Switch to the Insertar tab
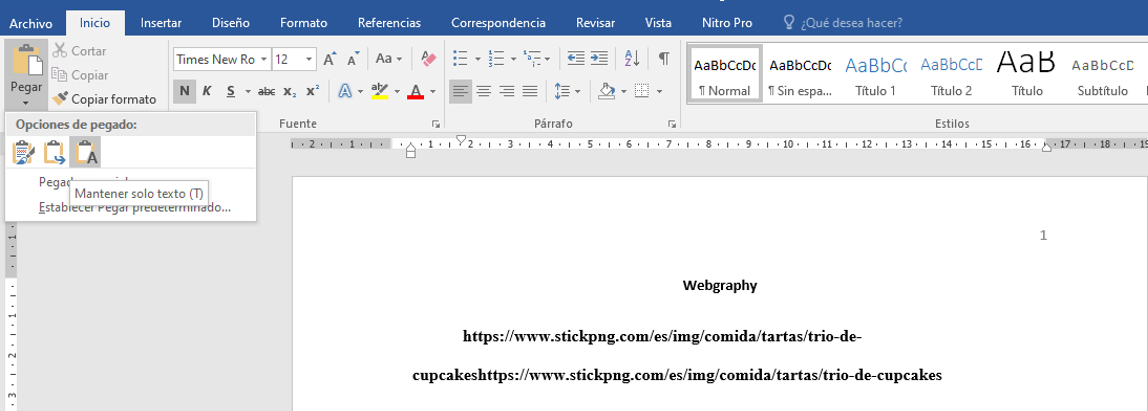 pyautogui.click(x=161, y=22)
